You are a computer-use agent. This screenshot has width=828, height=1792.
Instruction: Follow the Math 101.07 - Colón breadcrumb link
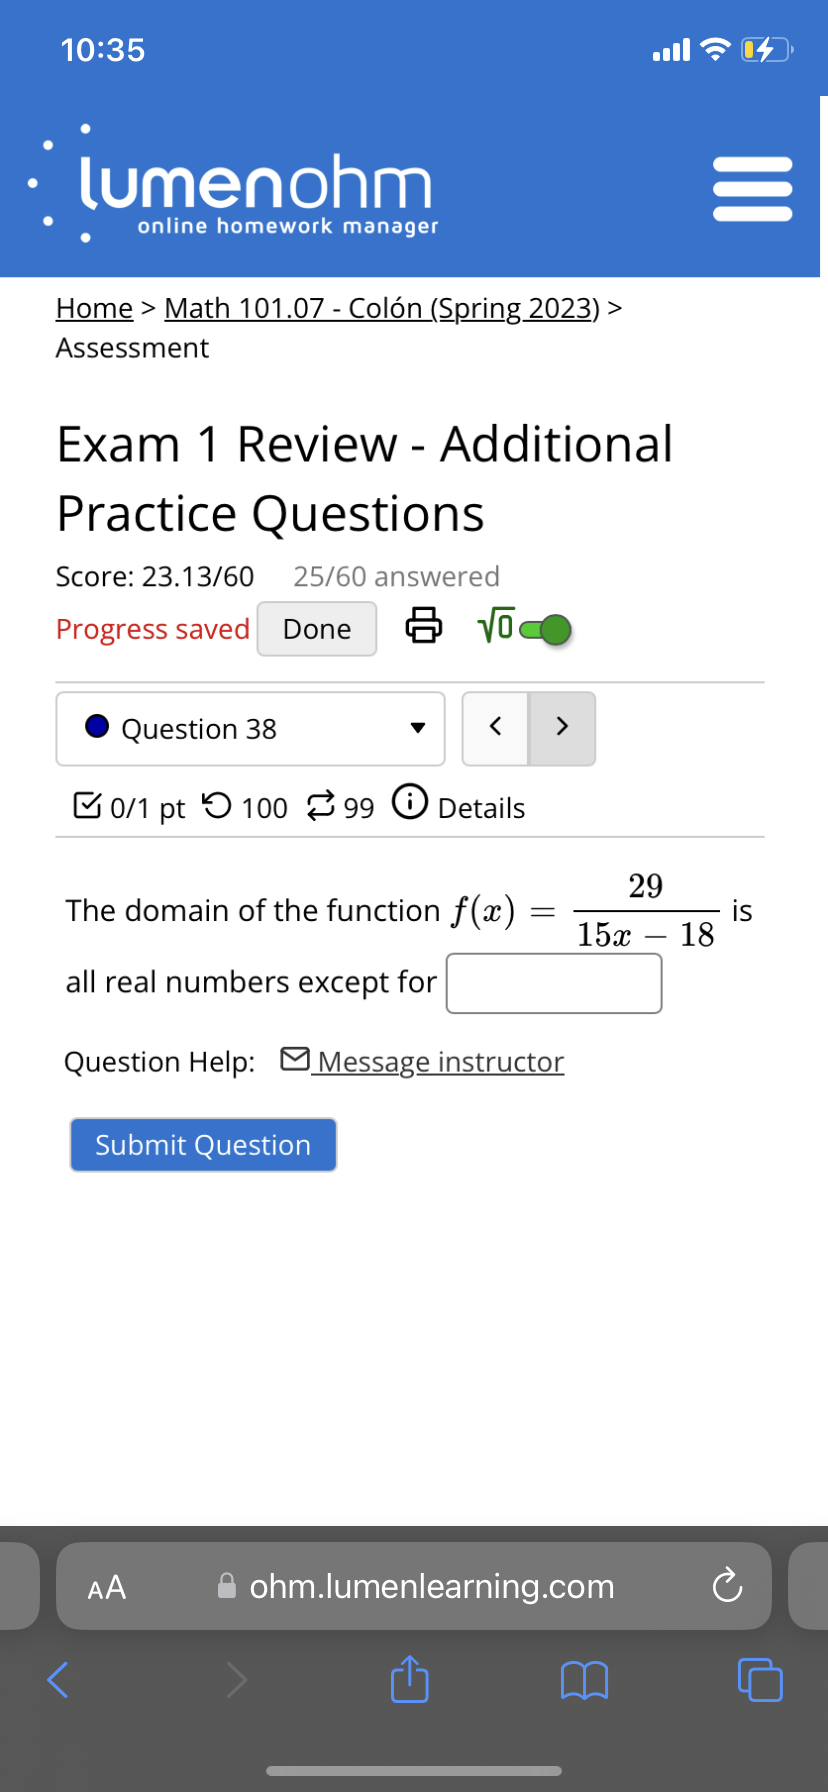pyautogui.click(x=381, y=308)
